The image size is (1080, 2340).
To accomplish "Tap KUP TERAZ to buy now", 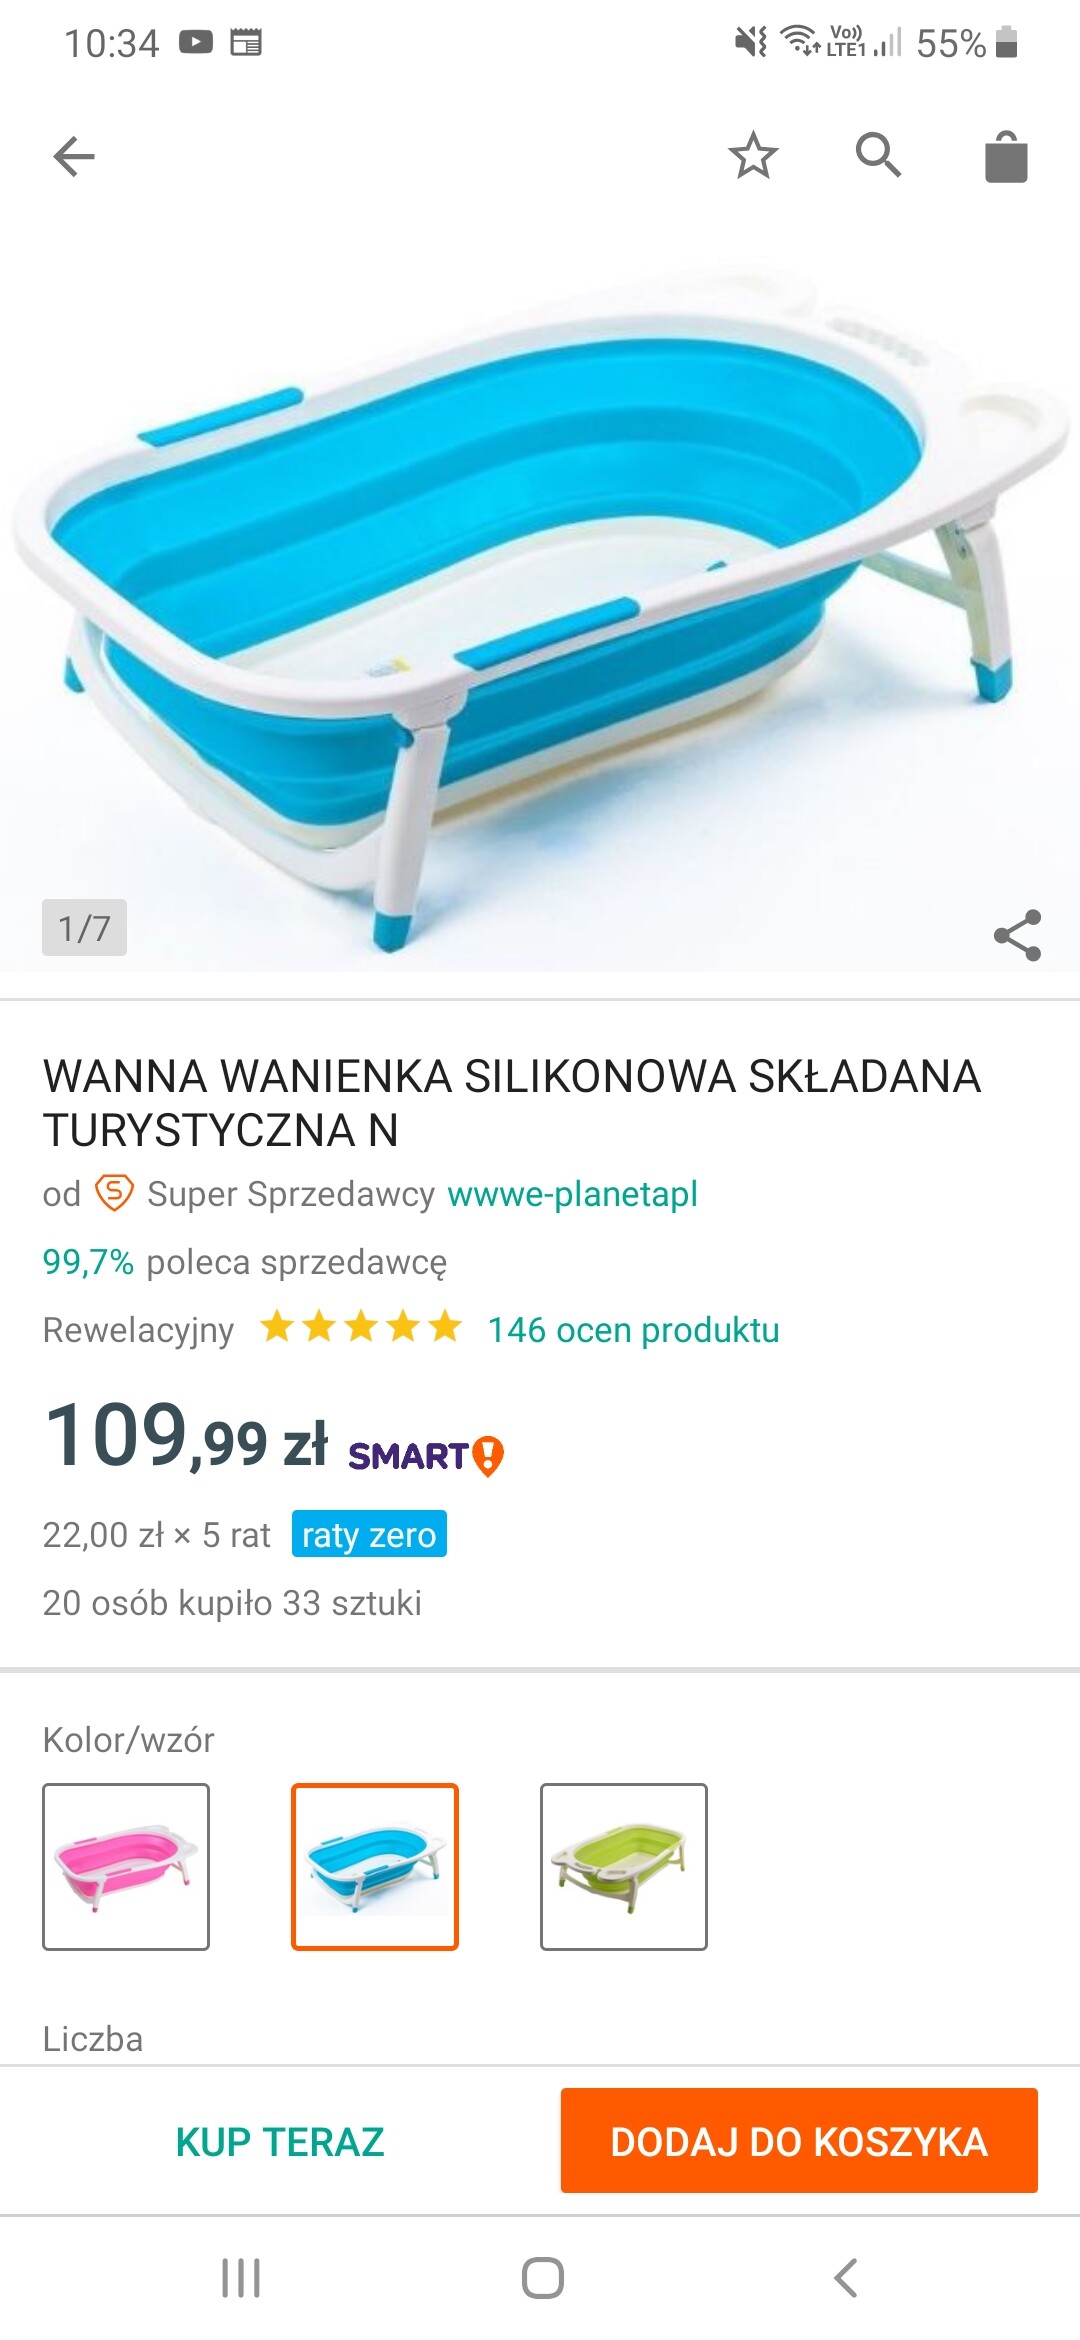I will (280, 2141).
